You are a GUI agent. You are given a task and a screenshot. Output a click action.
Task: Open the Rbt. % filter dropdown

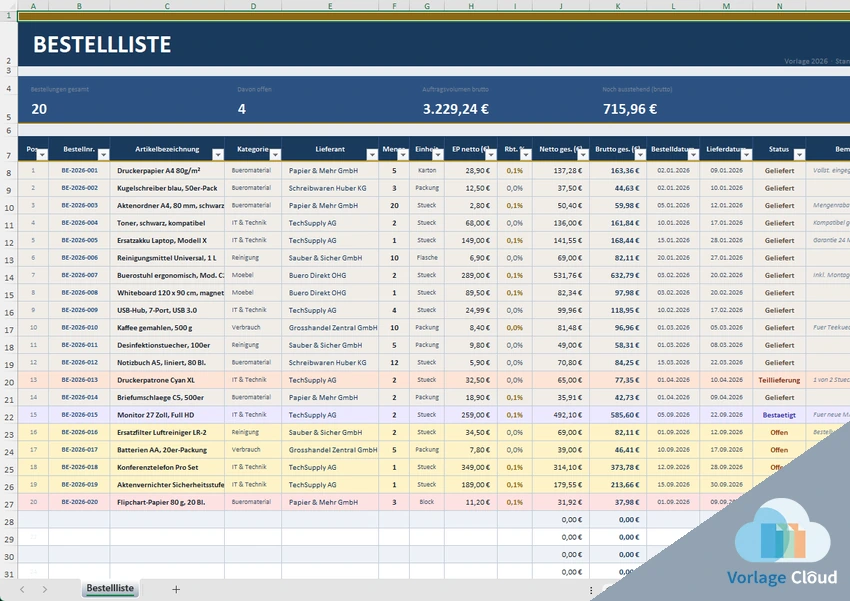tap(526, 155)
